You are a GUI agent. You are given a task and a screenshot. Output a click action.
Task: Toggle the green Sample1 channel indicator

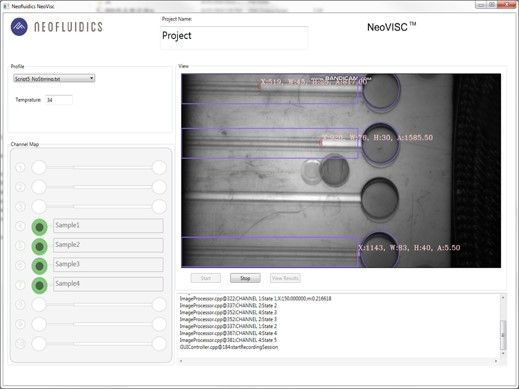tap(39, 227)
